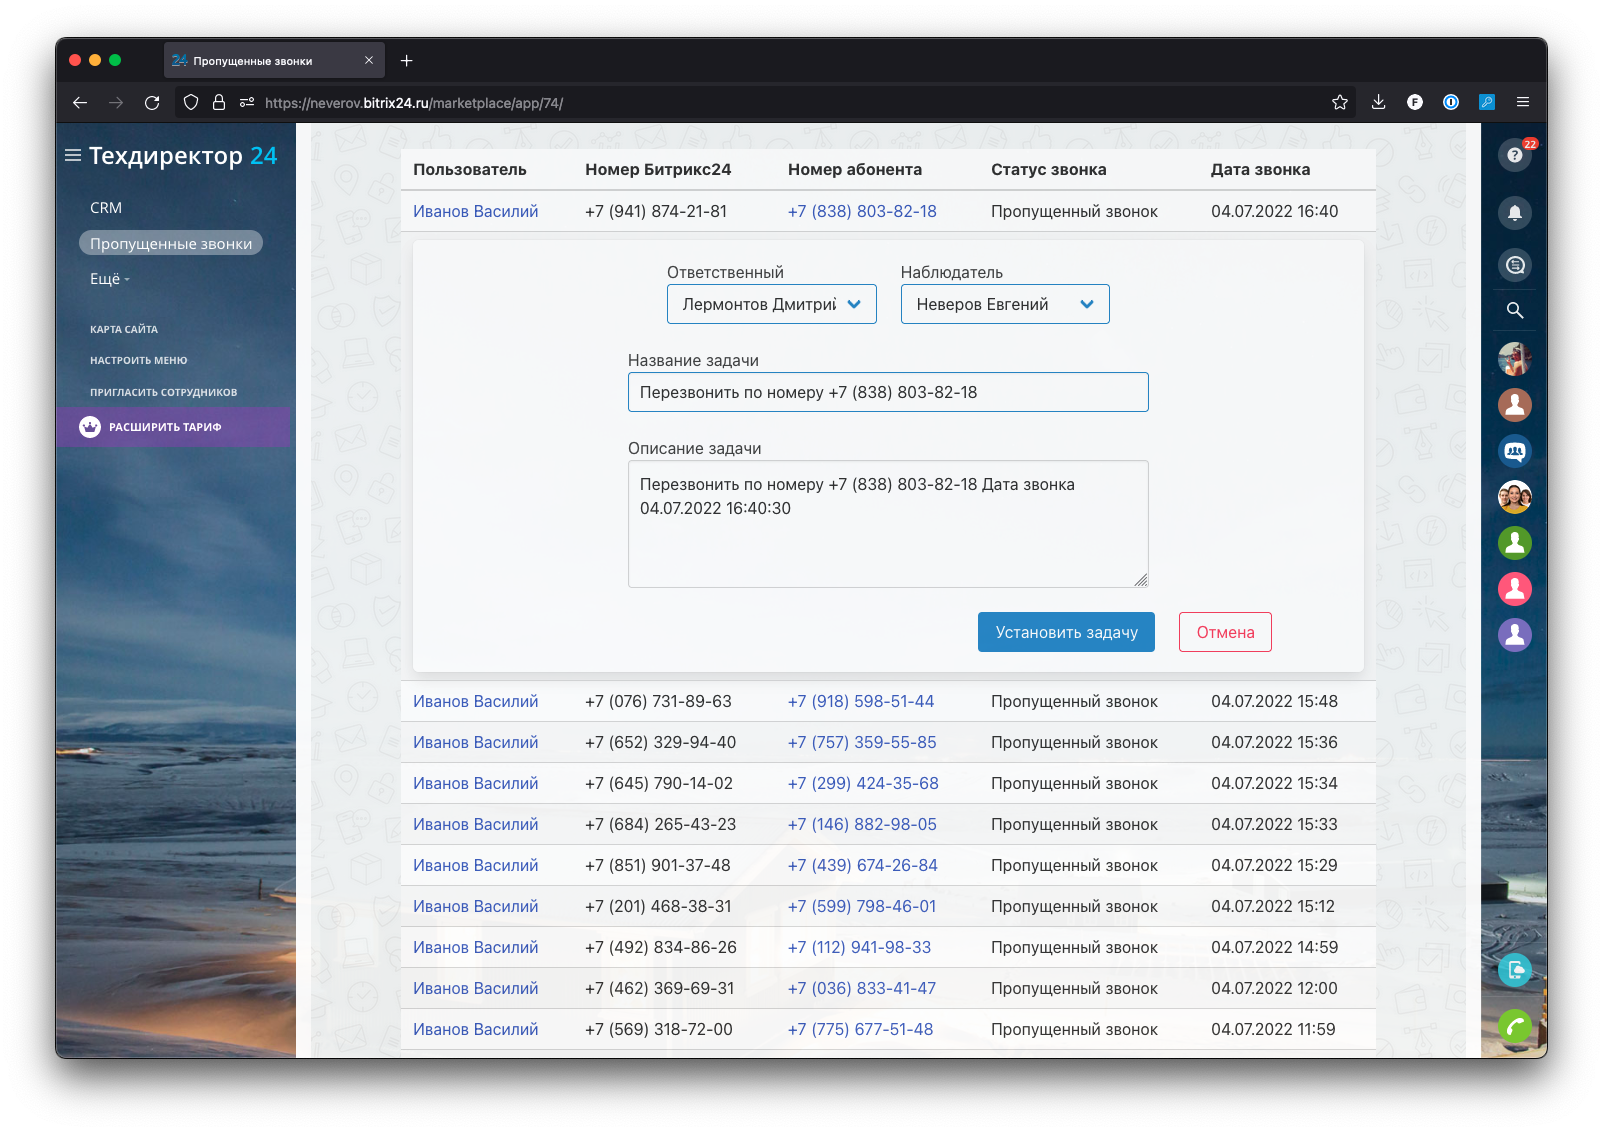Toggle the hamburger menu beside Техдиректор
Screen dimensions: 1603x1132
(73, 156)
